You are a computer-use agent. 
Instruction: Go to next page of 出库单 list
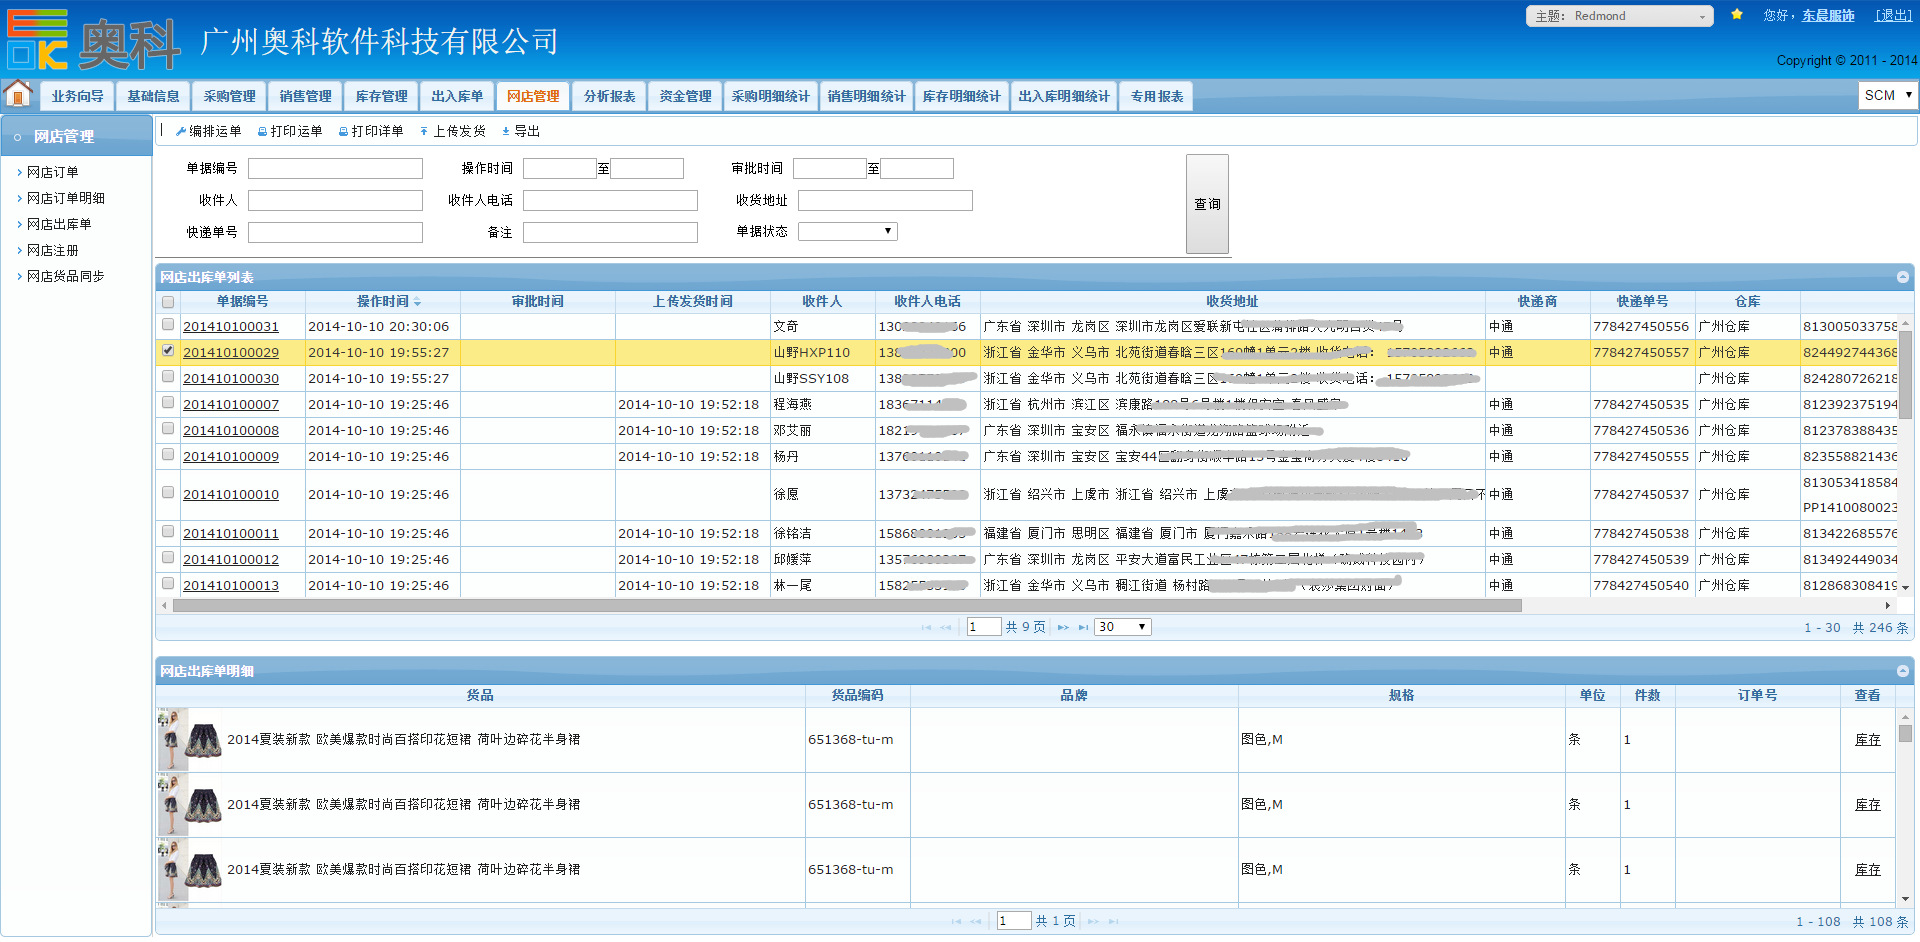[1063, 627]
